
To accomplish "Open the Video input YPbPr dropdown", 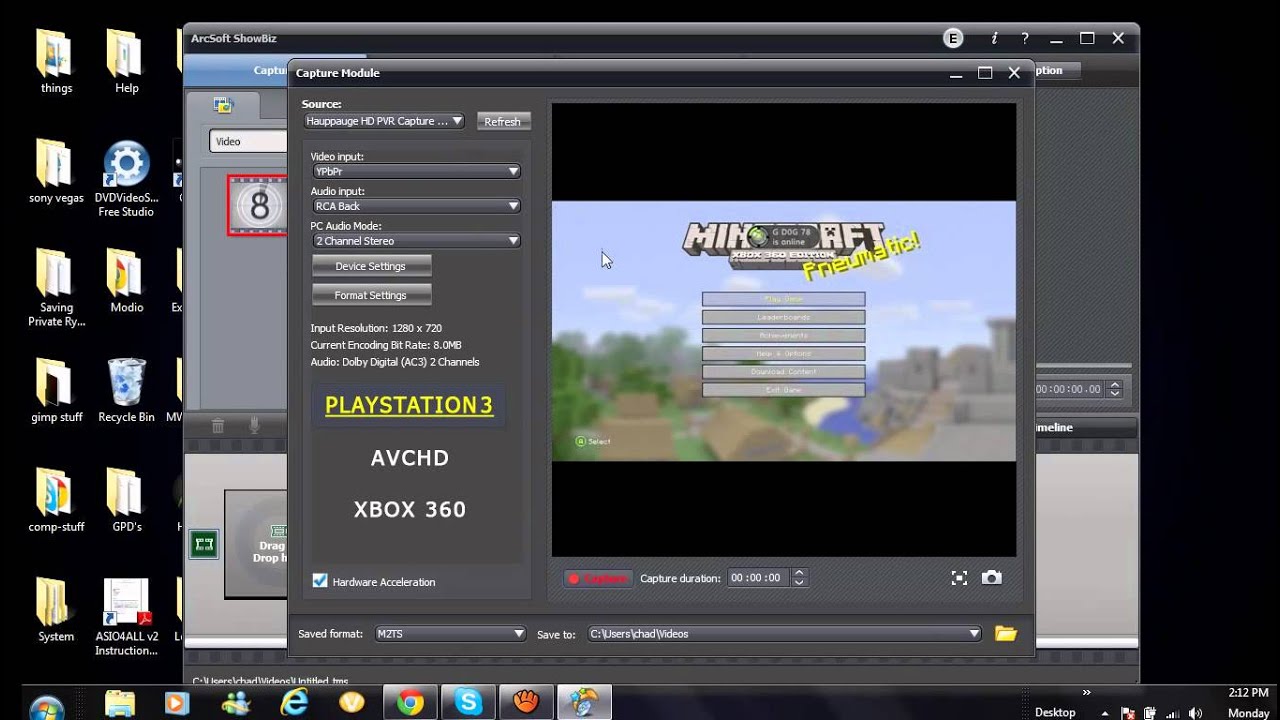I will click(416, 171).
